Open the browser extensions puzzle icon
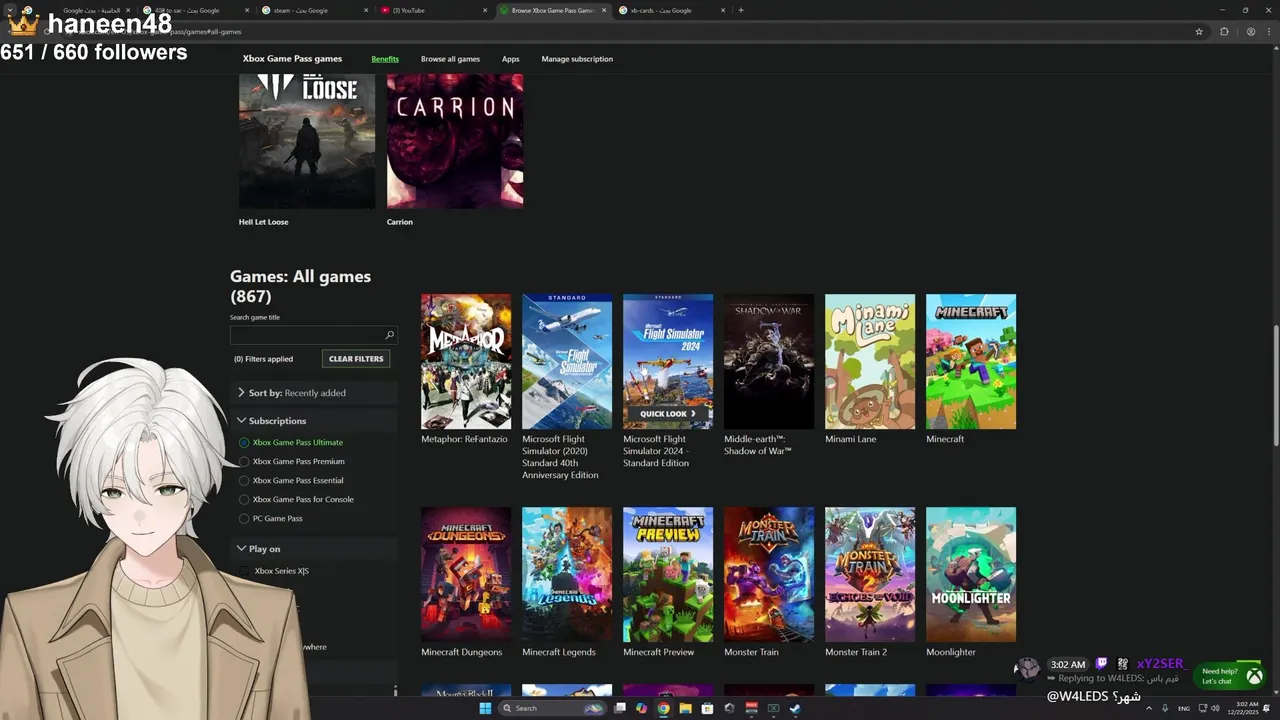This screenshot has height=720, width=1280. tap(1224, 31)
